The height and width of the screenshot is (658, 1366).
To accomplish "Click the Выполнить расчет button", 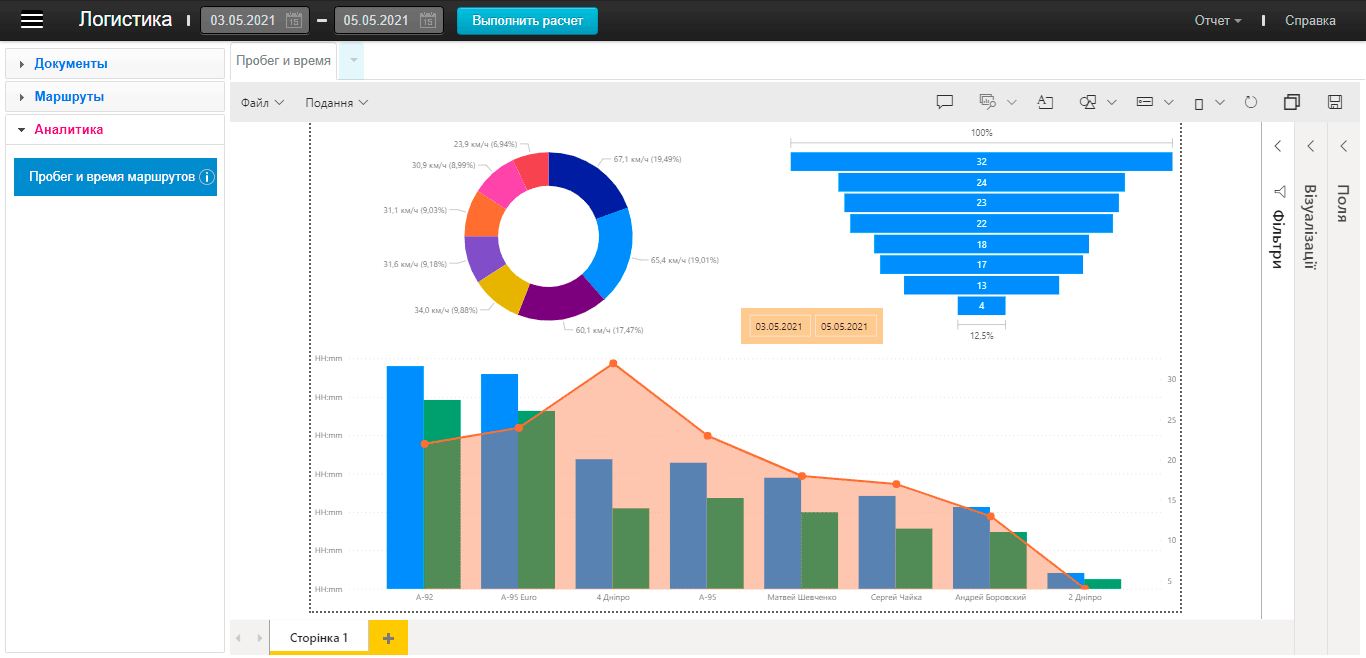I will [x=527, y=21].
